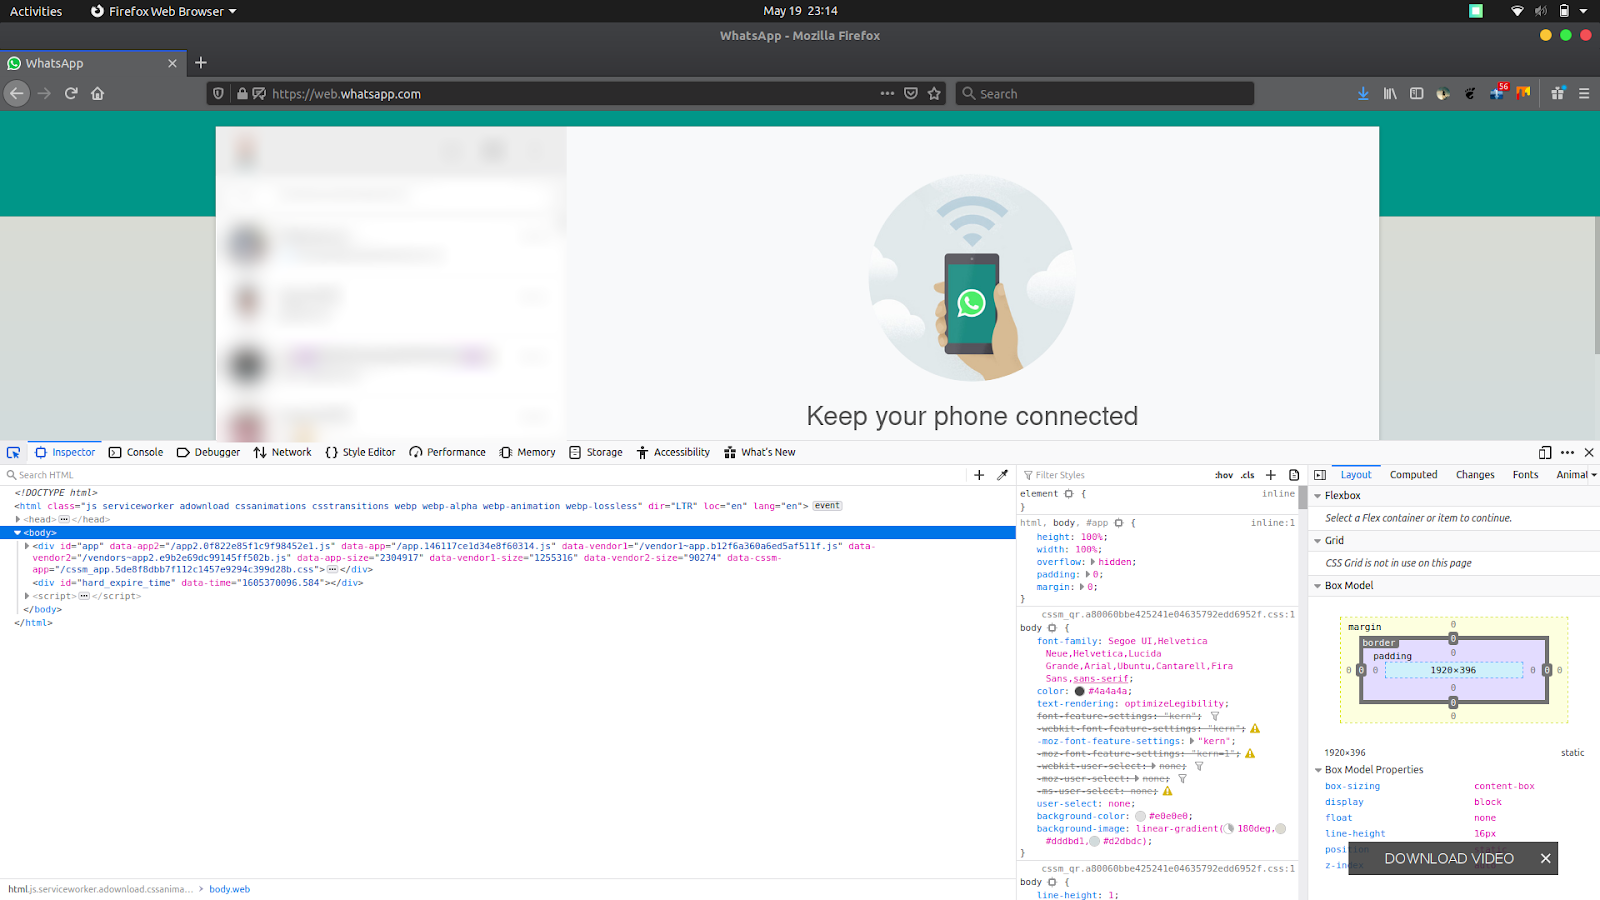Click body.web breadcrumb
The height and width of the screenshot is (900, 1600).
[x=229, y=889]
